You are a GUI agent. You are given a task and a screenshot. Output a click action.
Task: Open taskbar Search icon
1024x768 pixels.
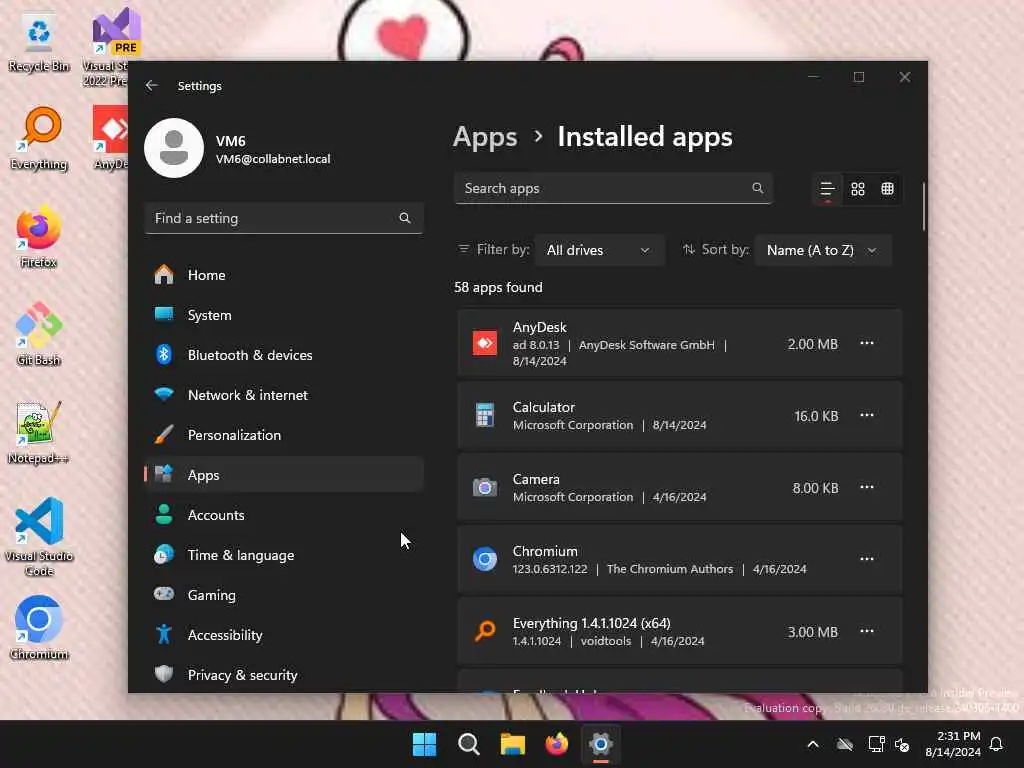tap(469, 744)
